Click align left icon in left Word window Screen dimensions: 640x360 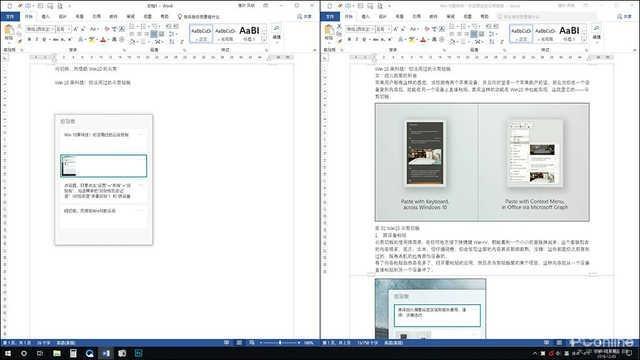click(x=132, y=34)
